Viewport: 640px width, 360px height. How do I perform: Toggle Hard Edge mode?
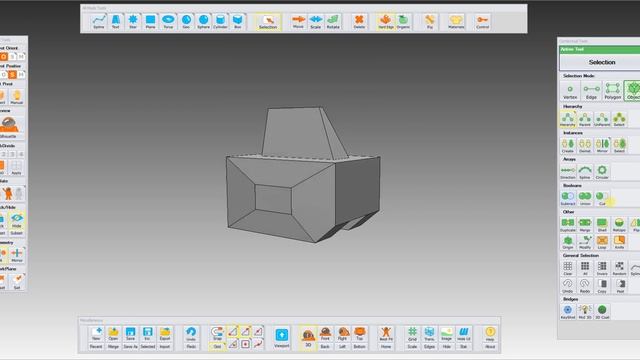(x=386, y=22)
